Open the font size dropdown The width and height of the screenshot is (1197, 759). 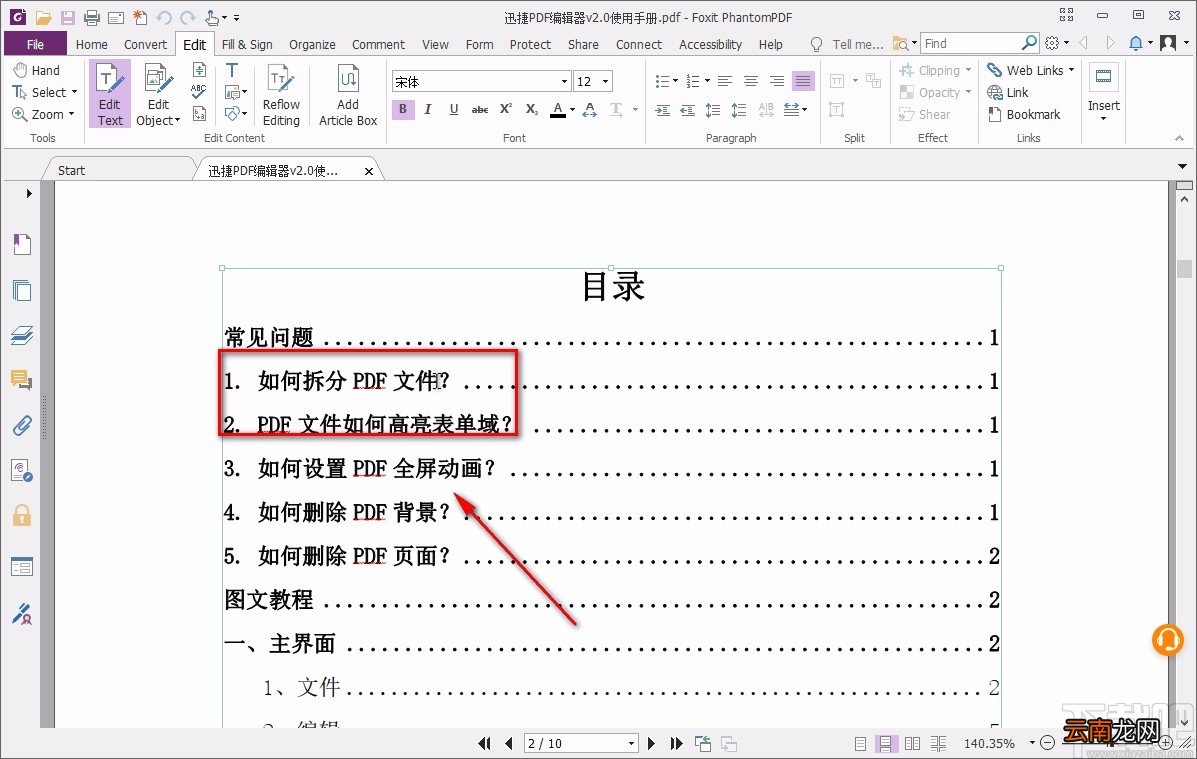tap(605, 82)
